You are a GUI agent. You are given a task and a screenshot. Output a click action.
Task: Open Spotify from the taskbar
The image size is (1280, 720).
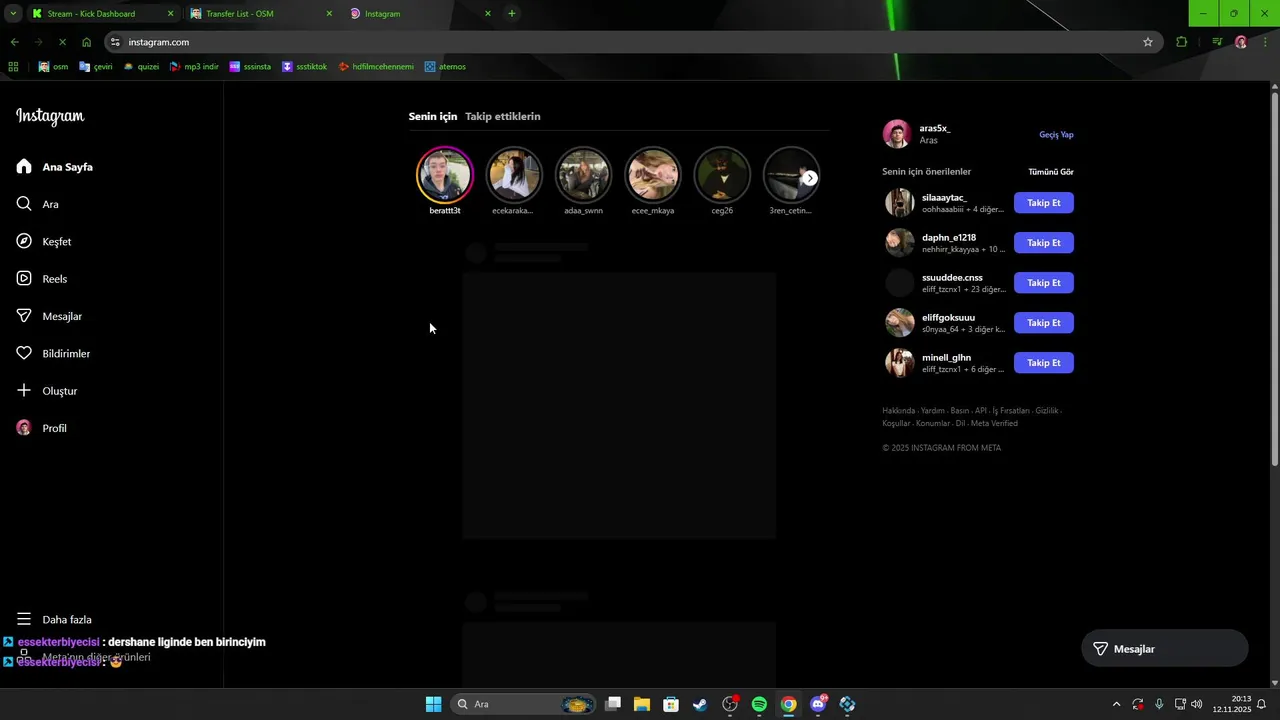pos(759,704)
